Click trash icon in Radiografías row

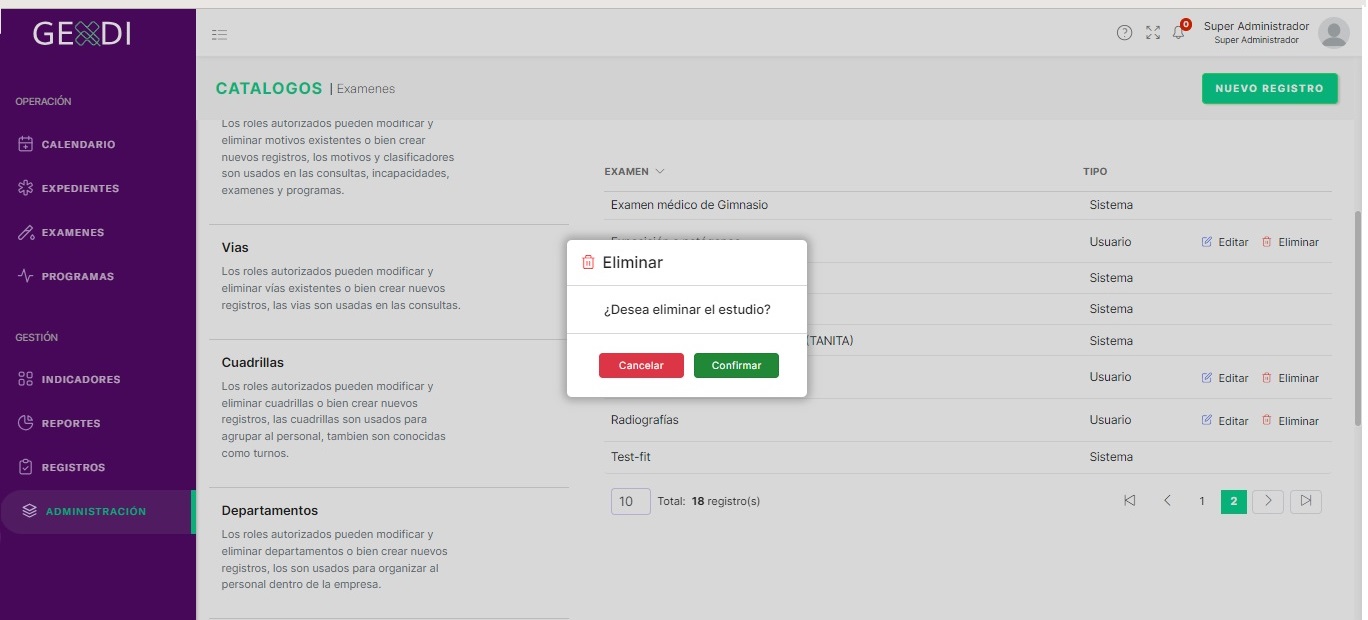click(1267, 421)
